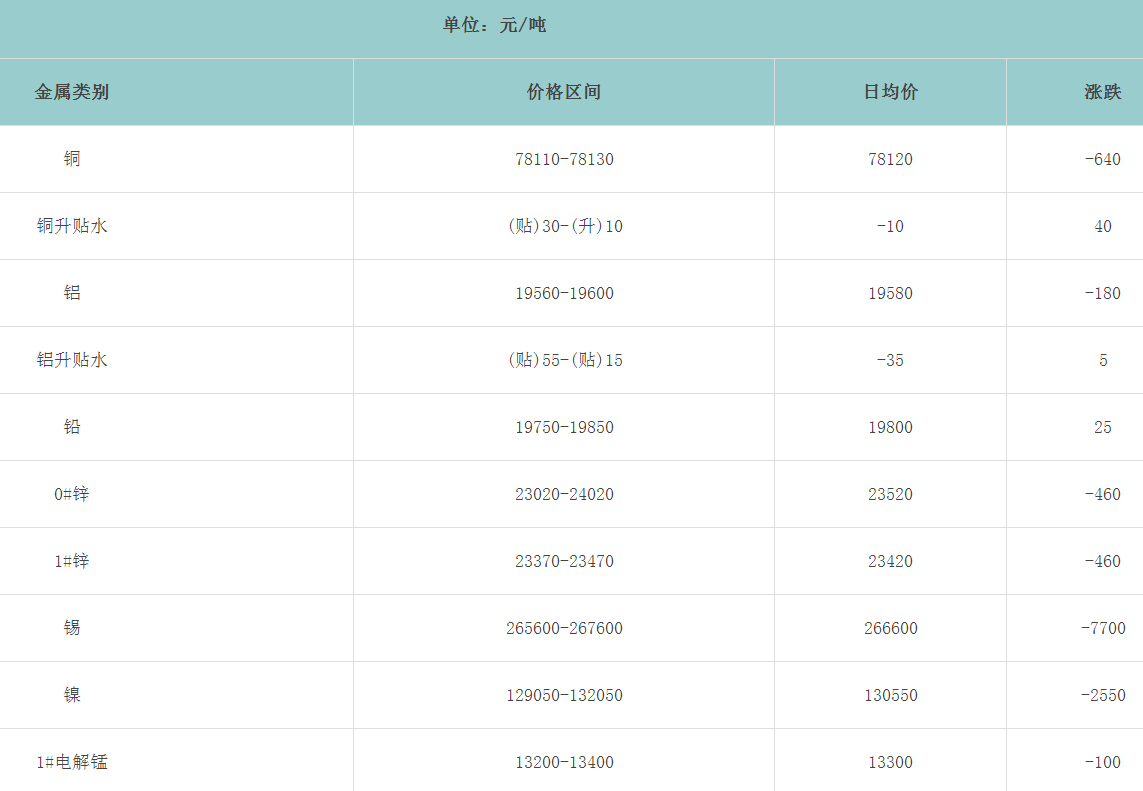1143x791 pixels.
Task: Click the 日均价 column header
Action: (890, 92)
